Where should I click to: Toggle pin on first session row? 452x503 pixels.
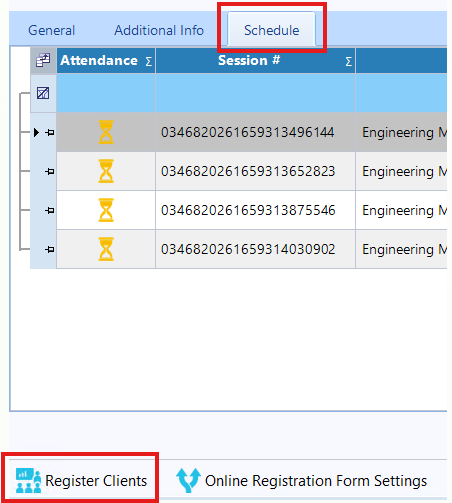point(50,133)
